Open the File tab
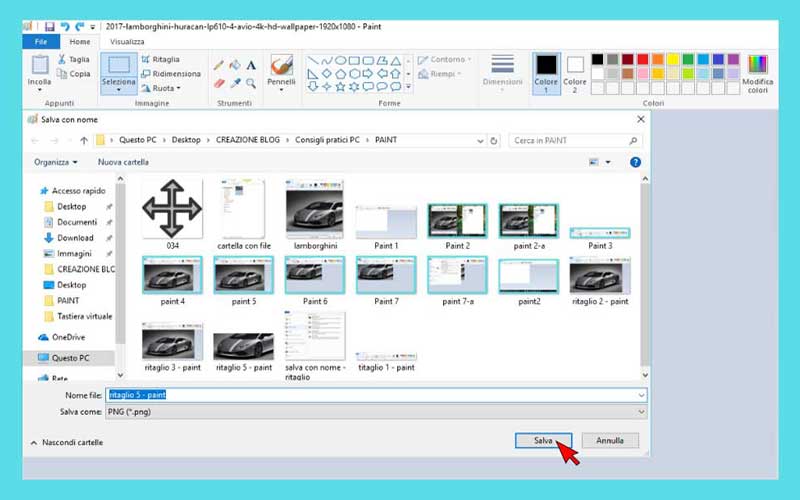The height and width of the screenshot is (500, 800). (41, 42)
